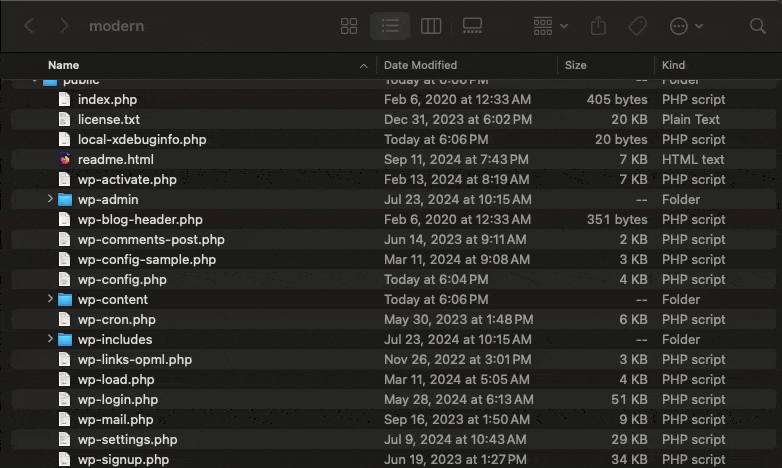Select wp-comments-post.php file name
Image resolution: width=782 pixels, height=468 pixels.
(151, 239)
